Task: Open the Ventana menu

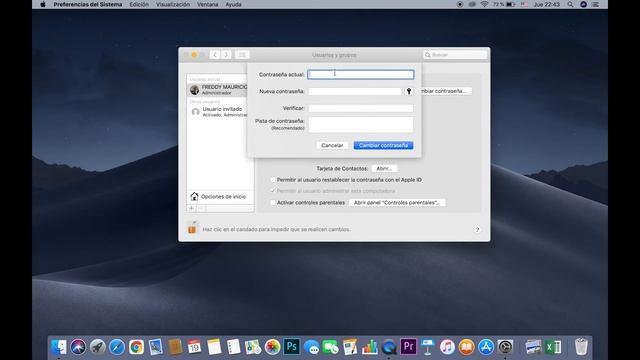Action: [x=207, y=4]
